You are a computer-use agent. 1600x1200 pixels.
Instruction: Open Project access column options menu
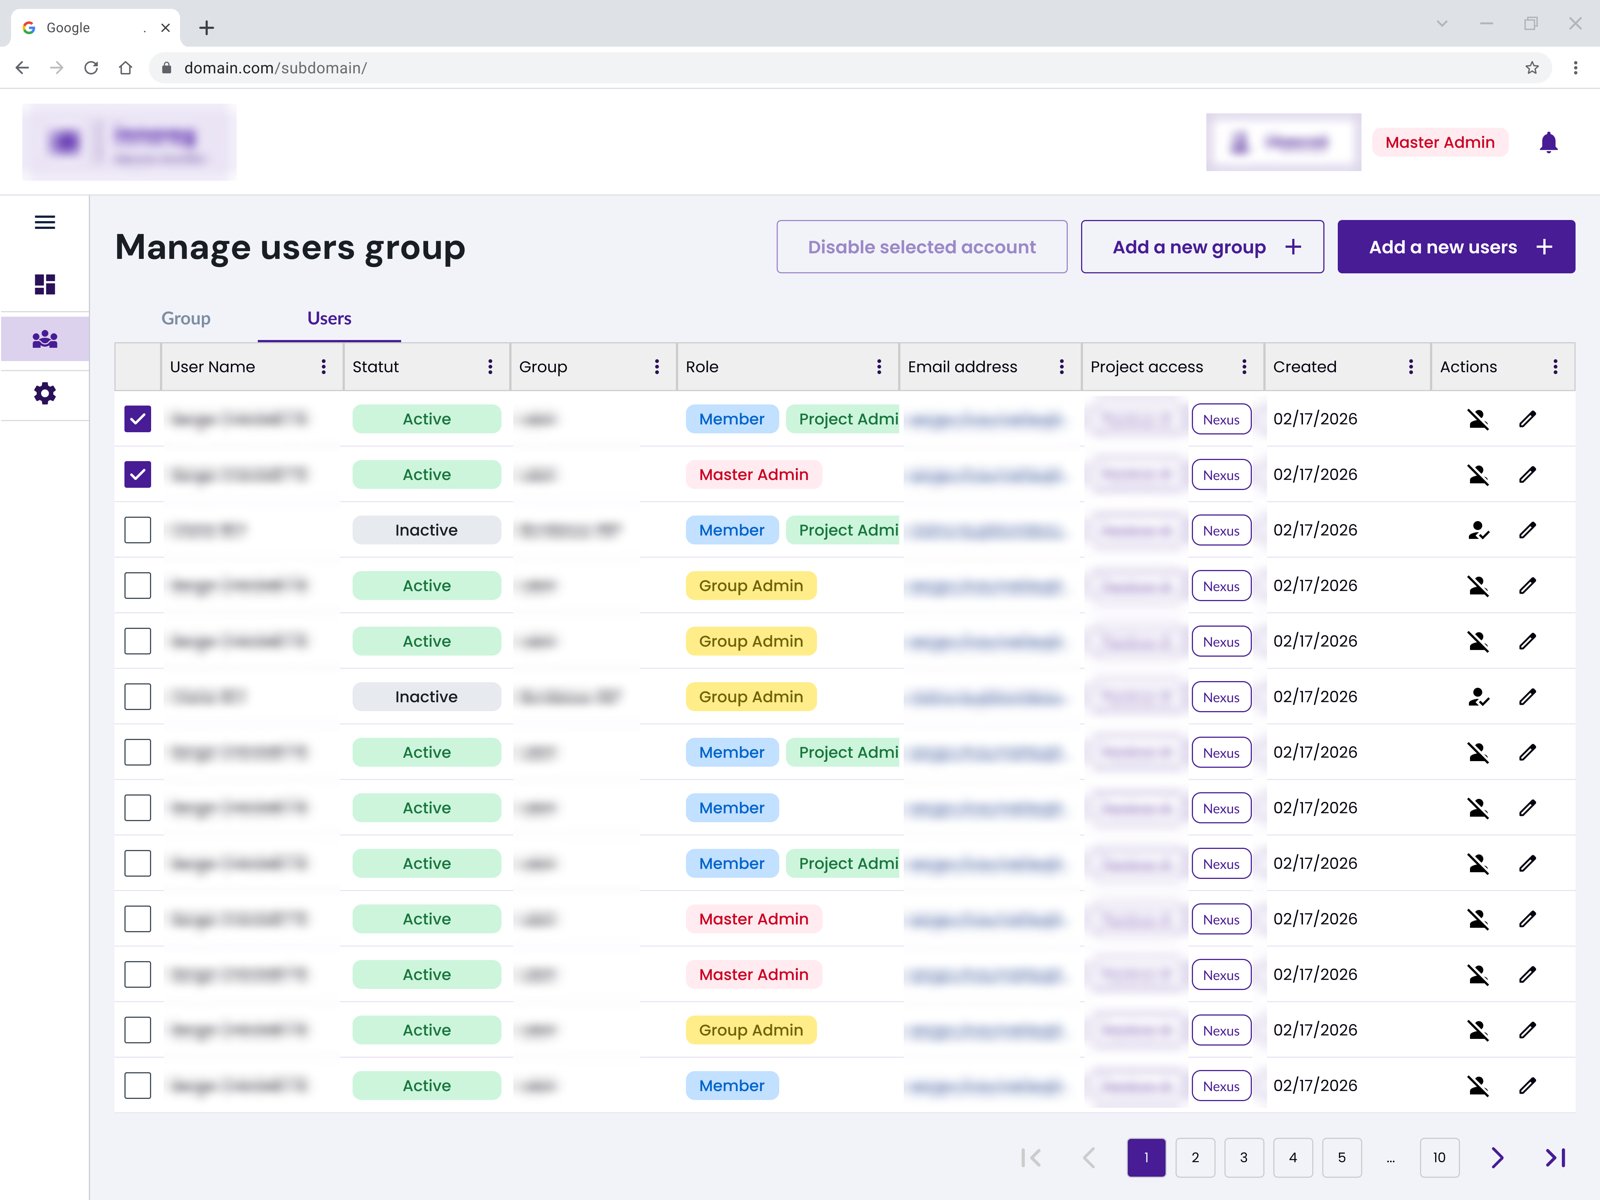point(1244,367)
